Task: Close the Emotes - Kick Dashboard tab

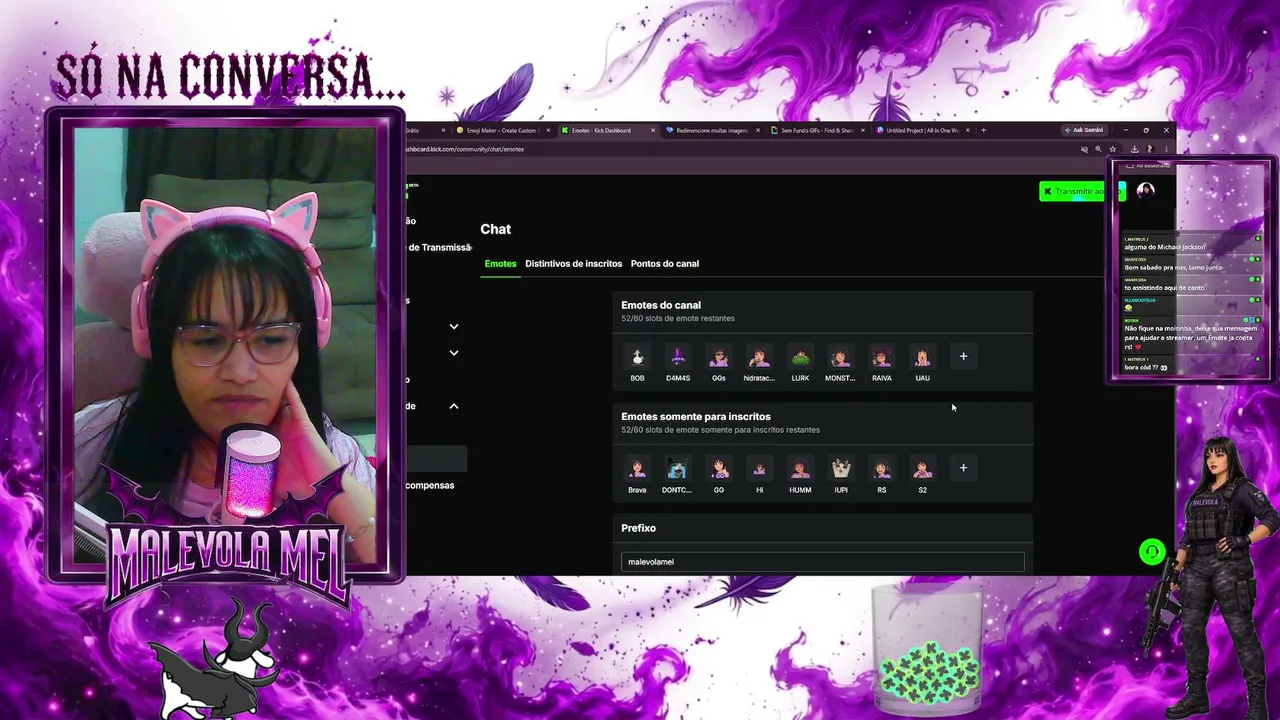Action: (653, 130)
